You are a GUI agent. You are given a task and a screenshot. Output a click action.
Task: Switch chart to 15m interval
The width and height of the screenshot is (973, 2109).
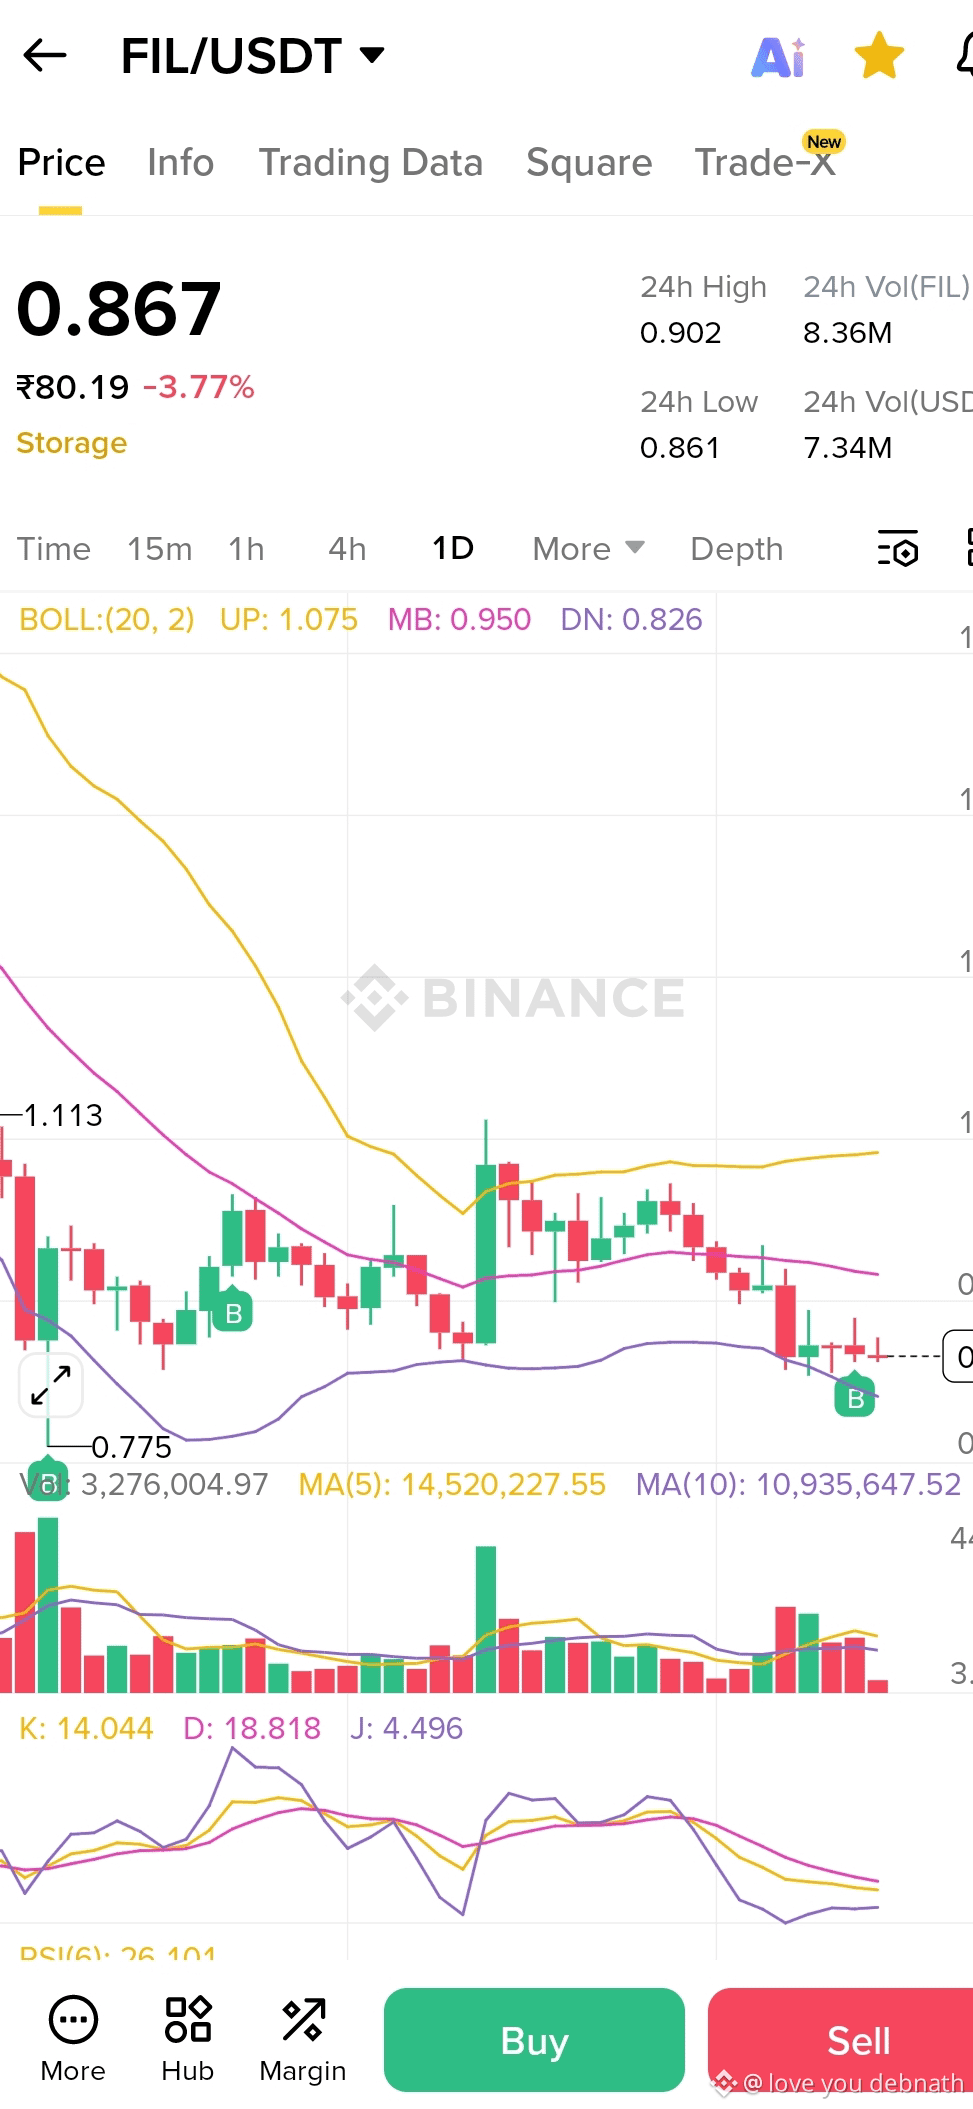point(159,549)
